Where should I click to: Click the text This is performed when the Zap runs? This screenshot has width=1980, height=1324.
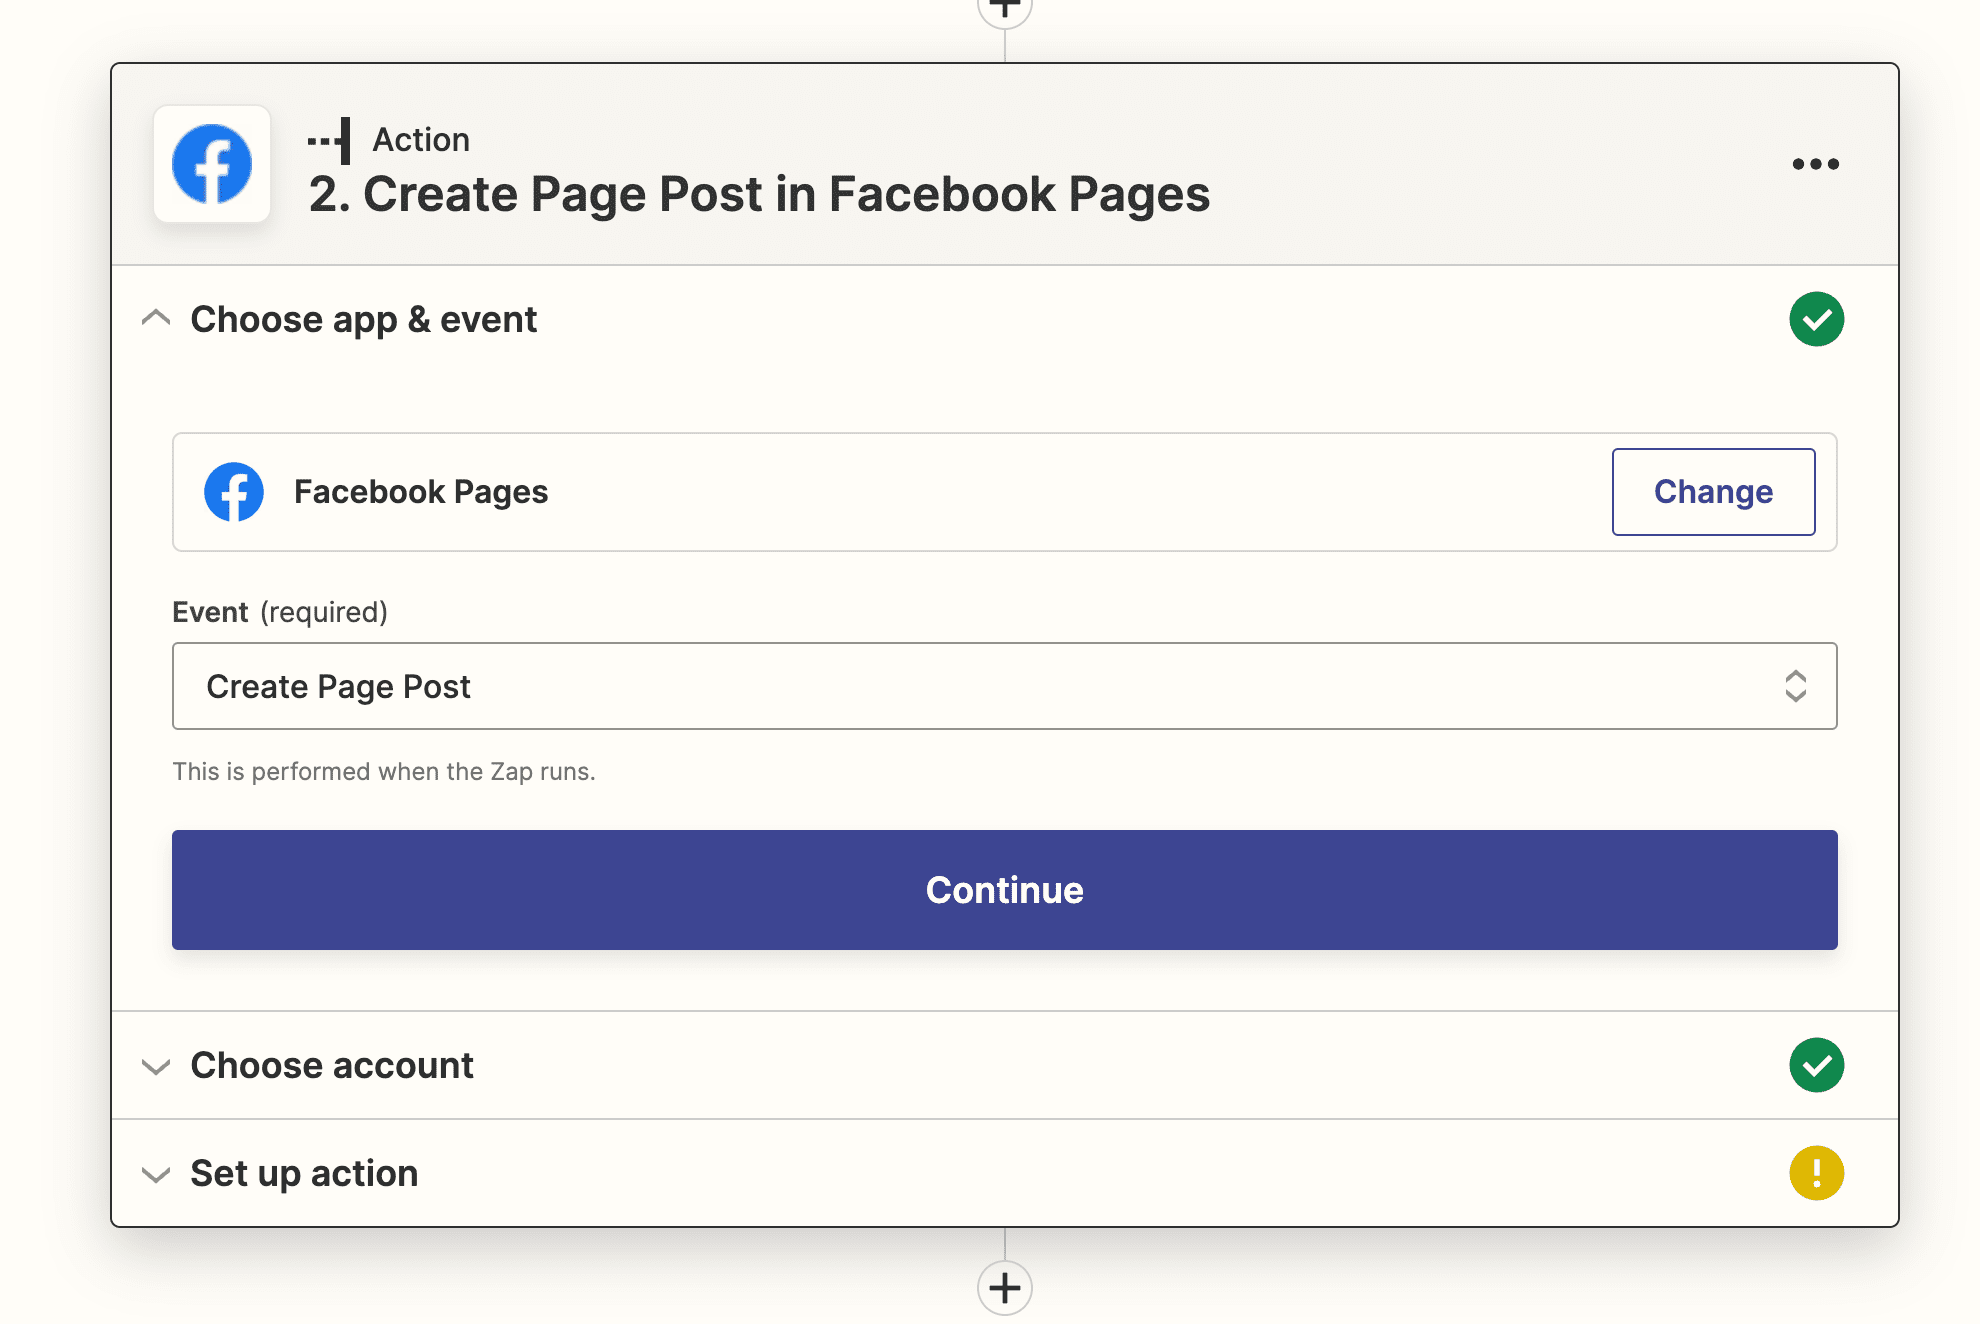[384, 772]
